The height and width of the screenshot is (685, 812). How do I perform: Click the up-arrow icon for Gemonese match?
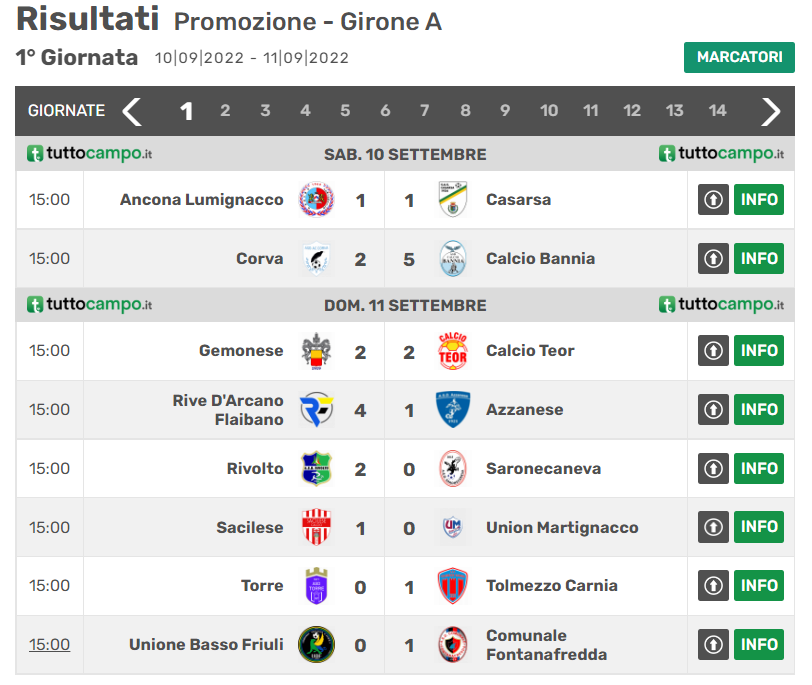tap(713, 351)
